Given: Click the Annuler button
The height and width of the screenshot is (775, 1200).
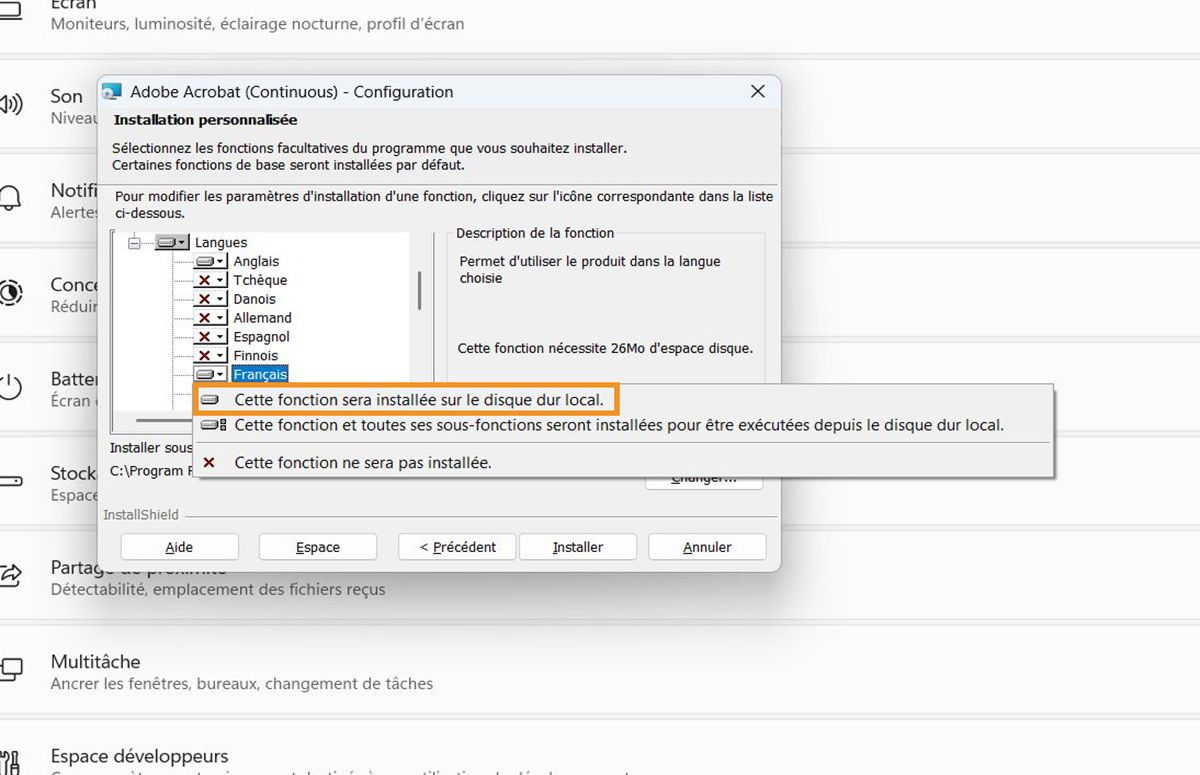Looking at the screenshot, I should click(x=707, y=547).
